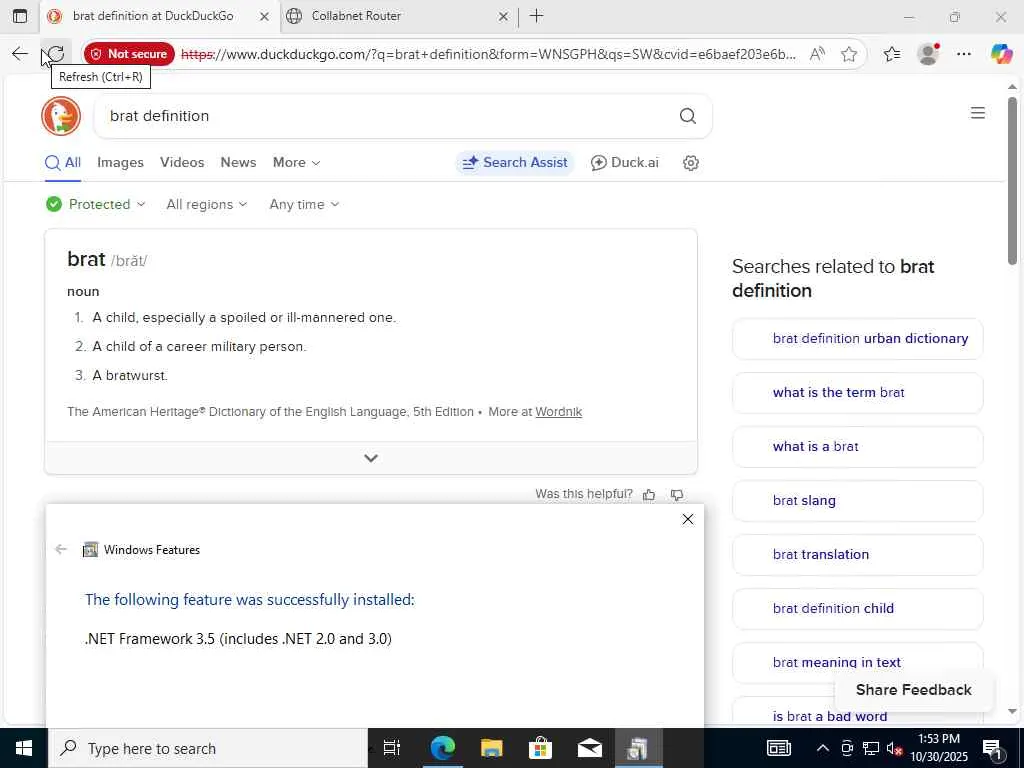Open the Windows Start menu
The image size is (1024, 768).
click(x=24, y=748)
